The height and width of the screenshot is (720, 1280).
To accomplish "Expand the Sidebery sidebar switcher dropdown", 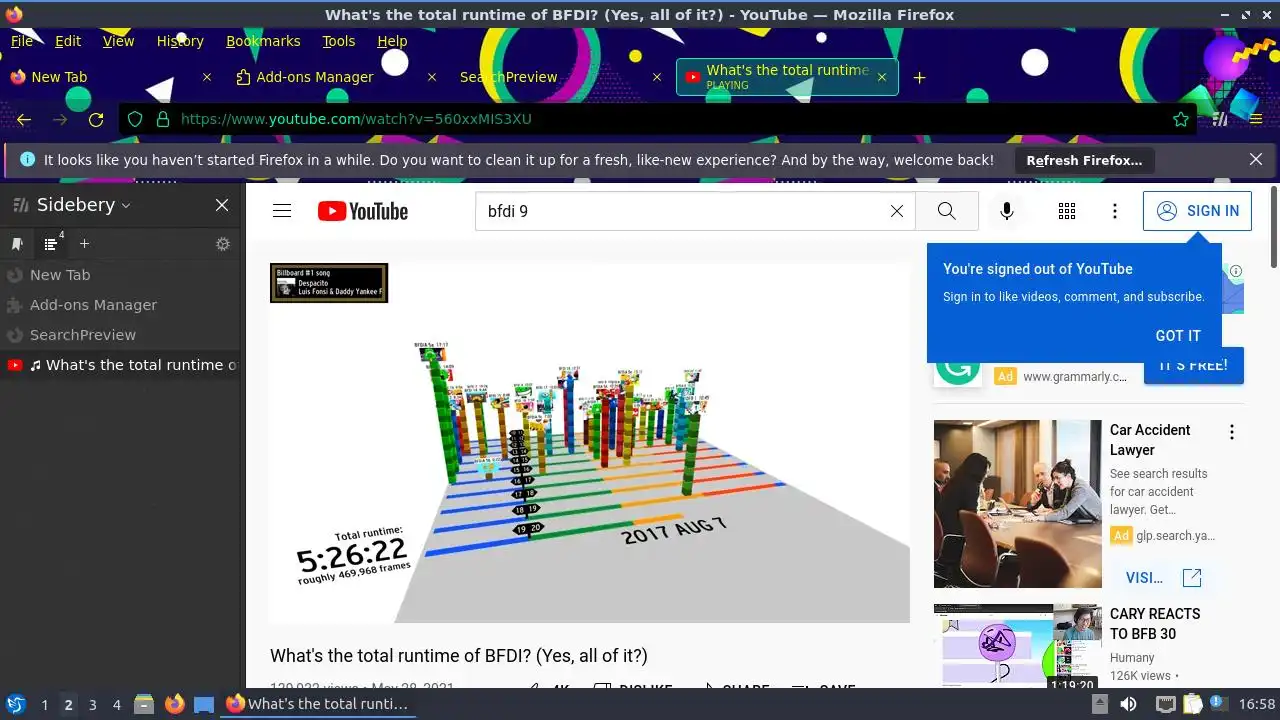I will 126,205.
